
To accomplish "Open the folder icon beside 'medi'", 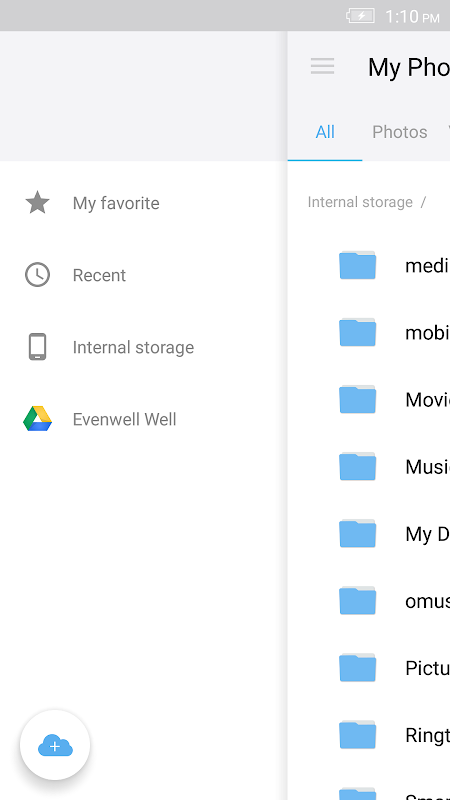I will 358,265.
